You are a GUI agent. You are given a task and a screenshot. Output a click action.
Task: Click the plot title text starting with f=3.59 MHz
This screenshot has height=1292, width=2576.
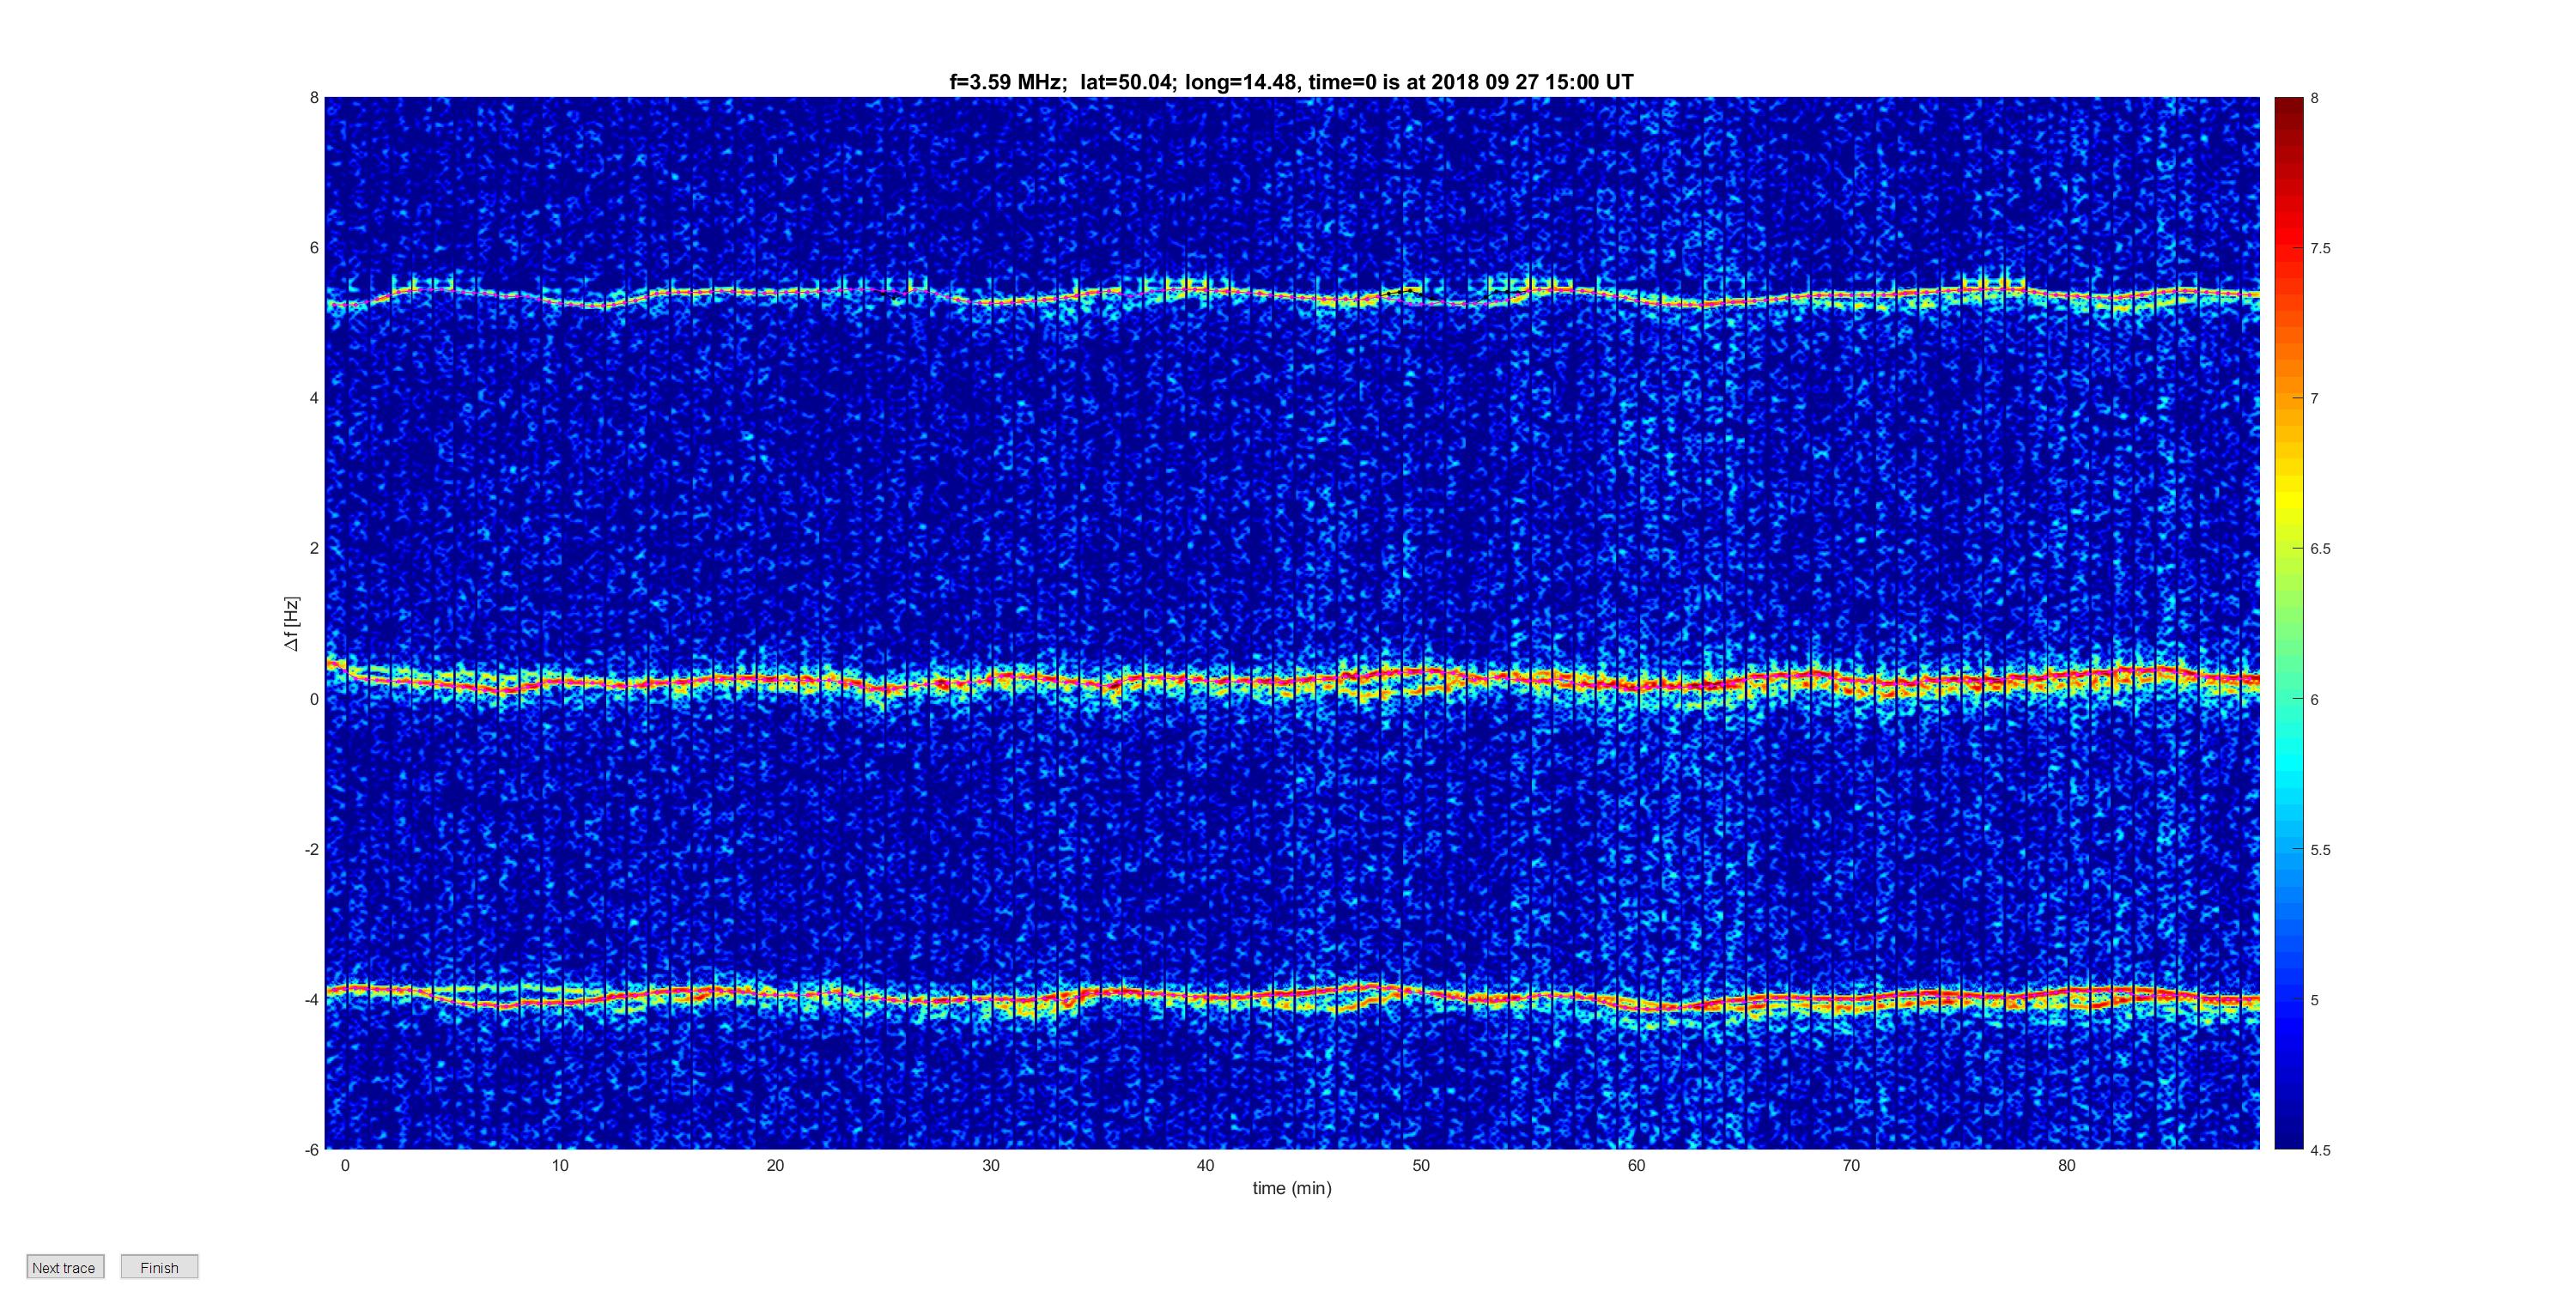1291,82
